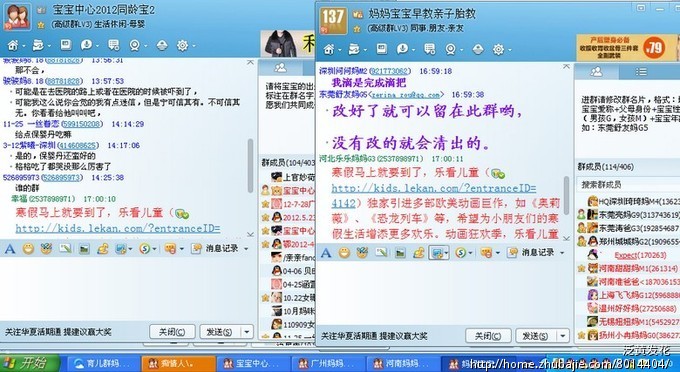Screen dimensions: 680x372
Task: Switch to list view tab in 妈妈宝宝早教 side panel
Action: click(x=641, y=72)
